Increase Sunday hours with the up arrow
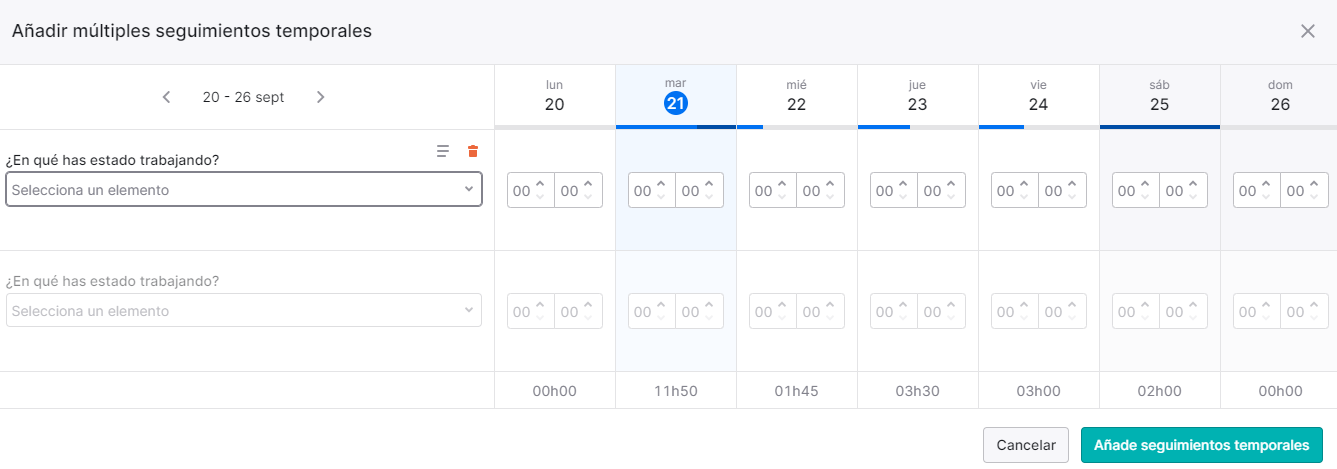The width and height of the screenshot is (1337, 469). (x=1266, y=184)
